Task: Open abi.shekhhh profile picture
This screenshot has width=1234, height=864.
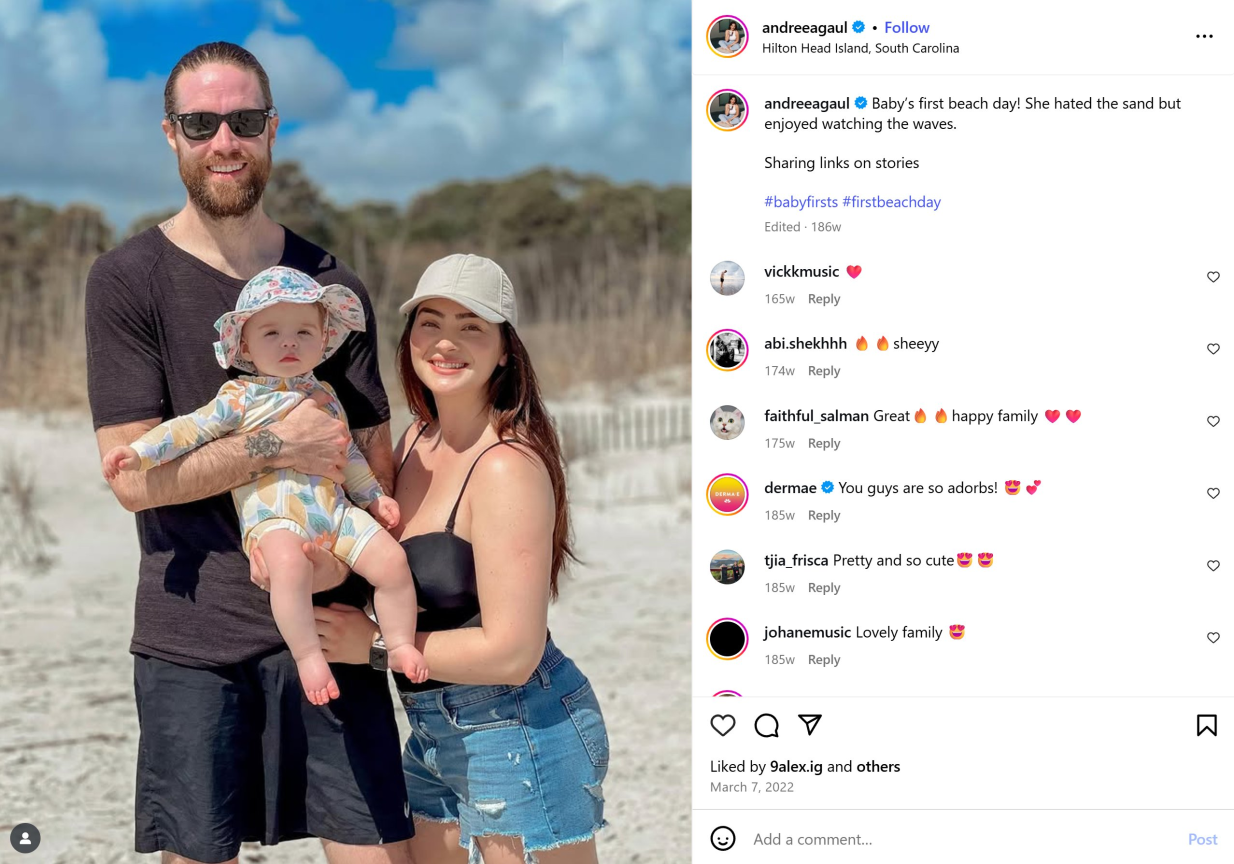Action: pyautogui.click(x=727, y=350)
